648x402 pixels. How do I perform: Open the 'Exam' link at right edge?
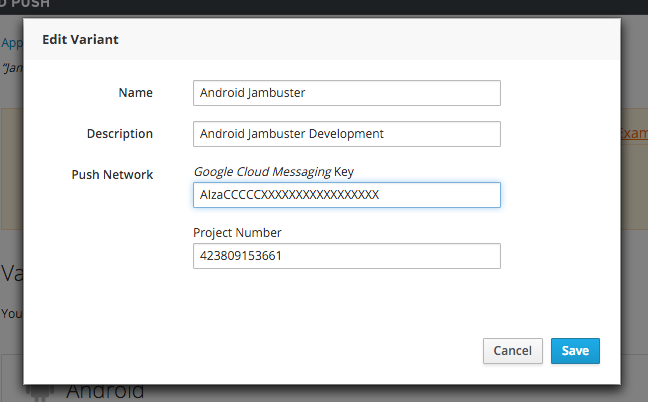(x=634, y=133)
